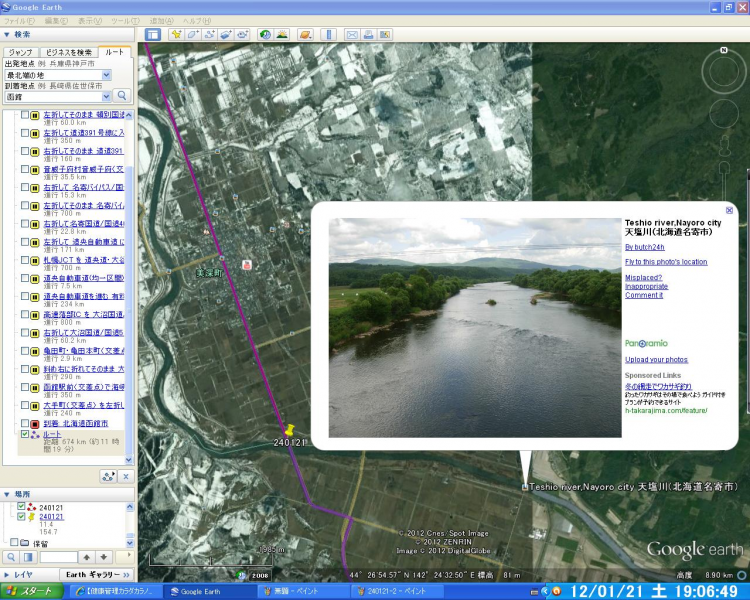
Task: Click the 'Upload your photos' link
Action: 656,360
